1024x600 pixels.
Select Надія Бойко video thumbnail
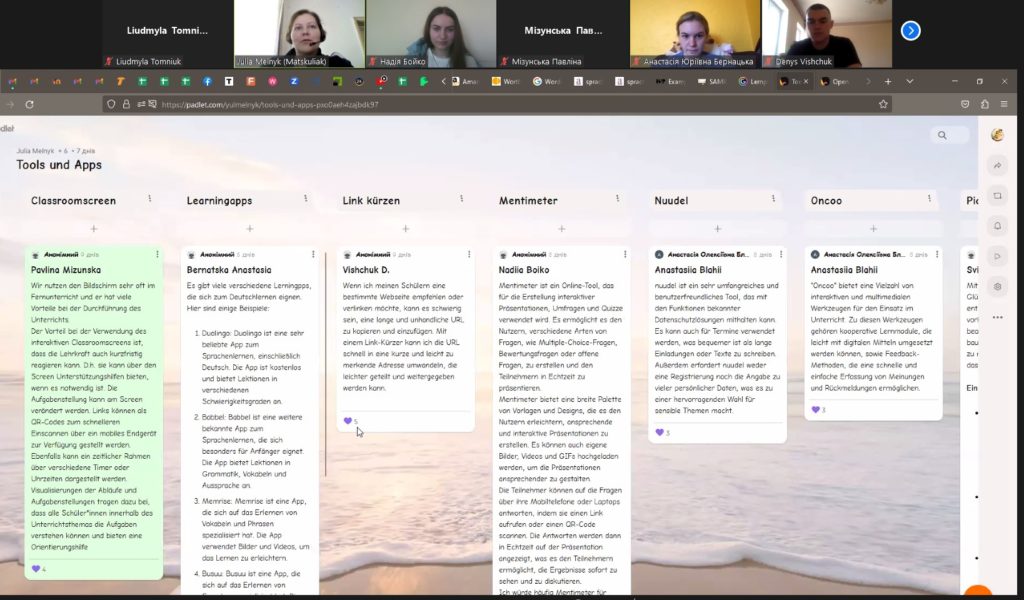[x=431, y=34]
